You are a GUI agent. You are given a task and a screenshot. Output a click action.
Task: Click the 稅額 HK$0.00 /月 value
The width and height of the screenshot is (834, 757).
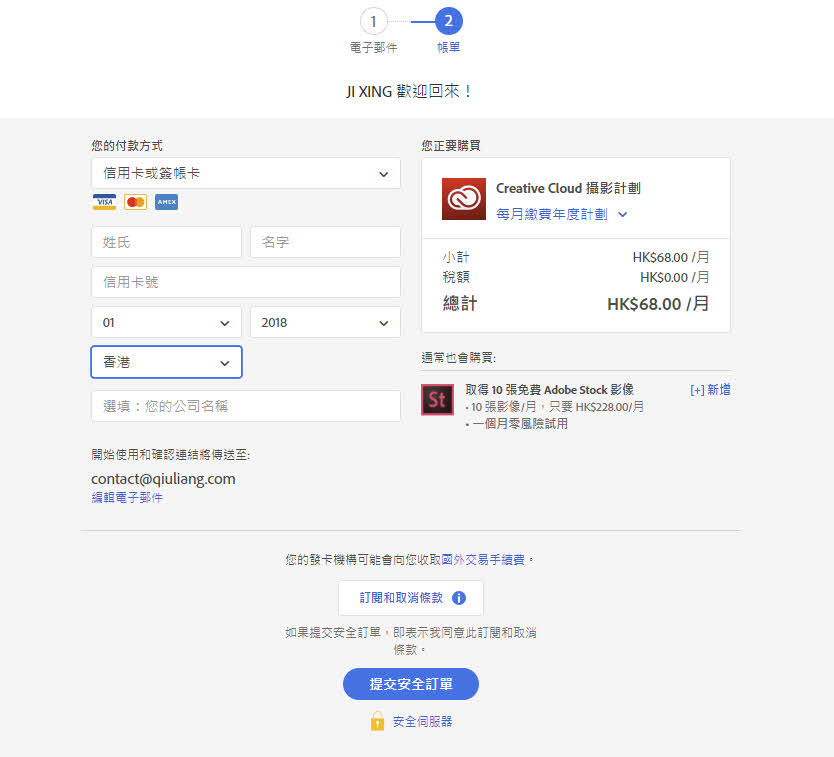pos(674,277)
